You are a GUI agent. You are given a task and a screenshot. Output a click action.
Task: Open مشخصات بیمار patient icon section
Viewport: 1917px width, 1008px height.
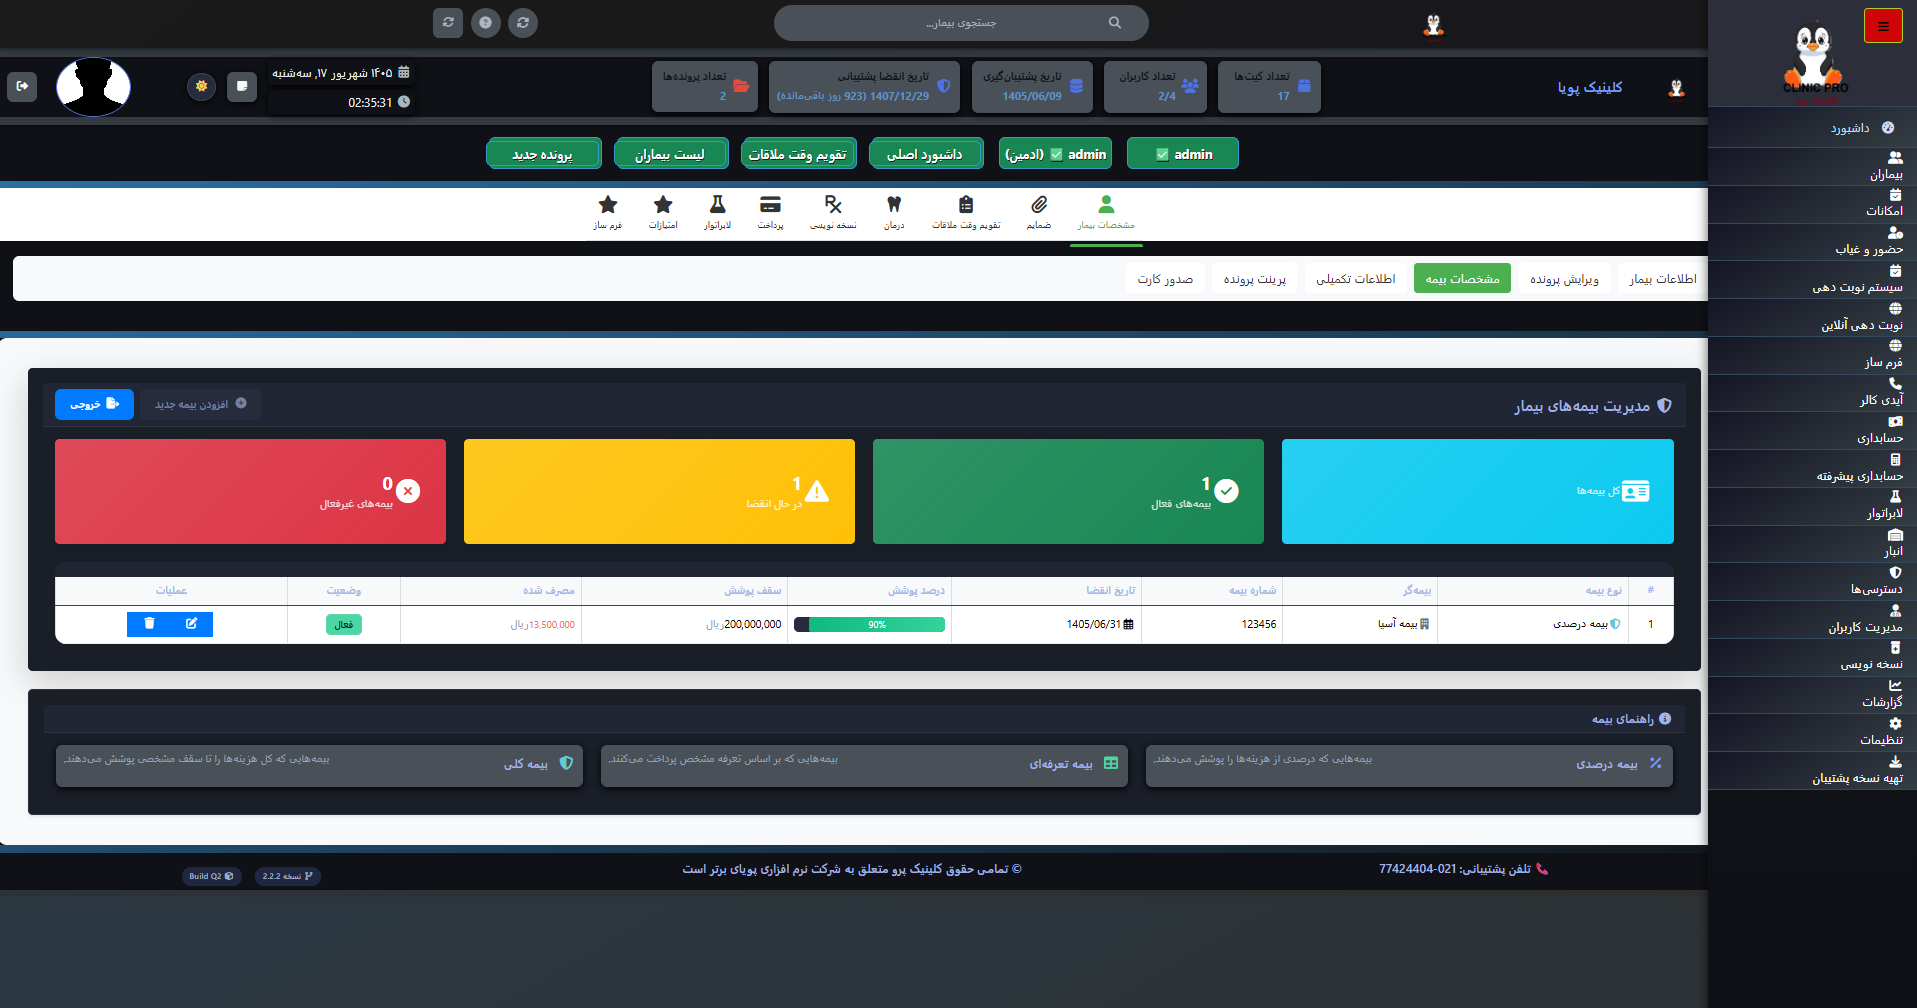coord(1106,213)
